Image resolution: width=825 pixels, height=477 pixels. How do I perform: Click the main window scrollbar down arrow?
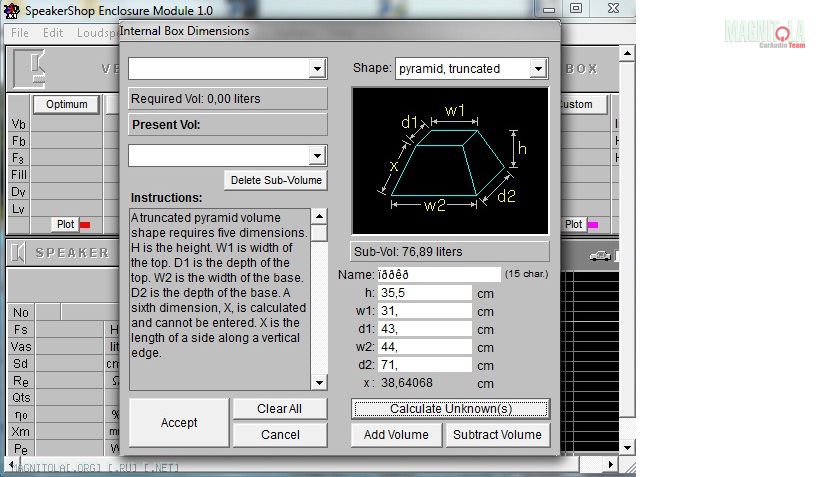click(x=627, y=448)
